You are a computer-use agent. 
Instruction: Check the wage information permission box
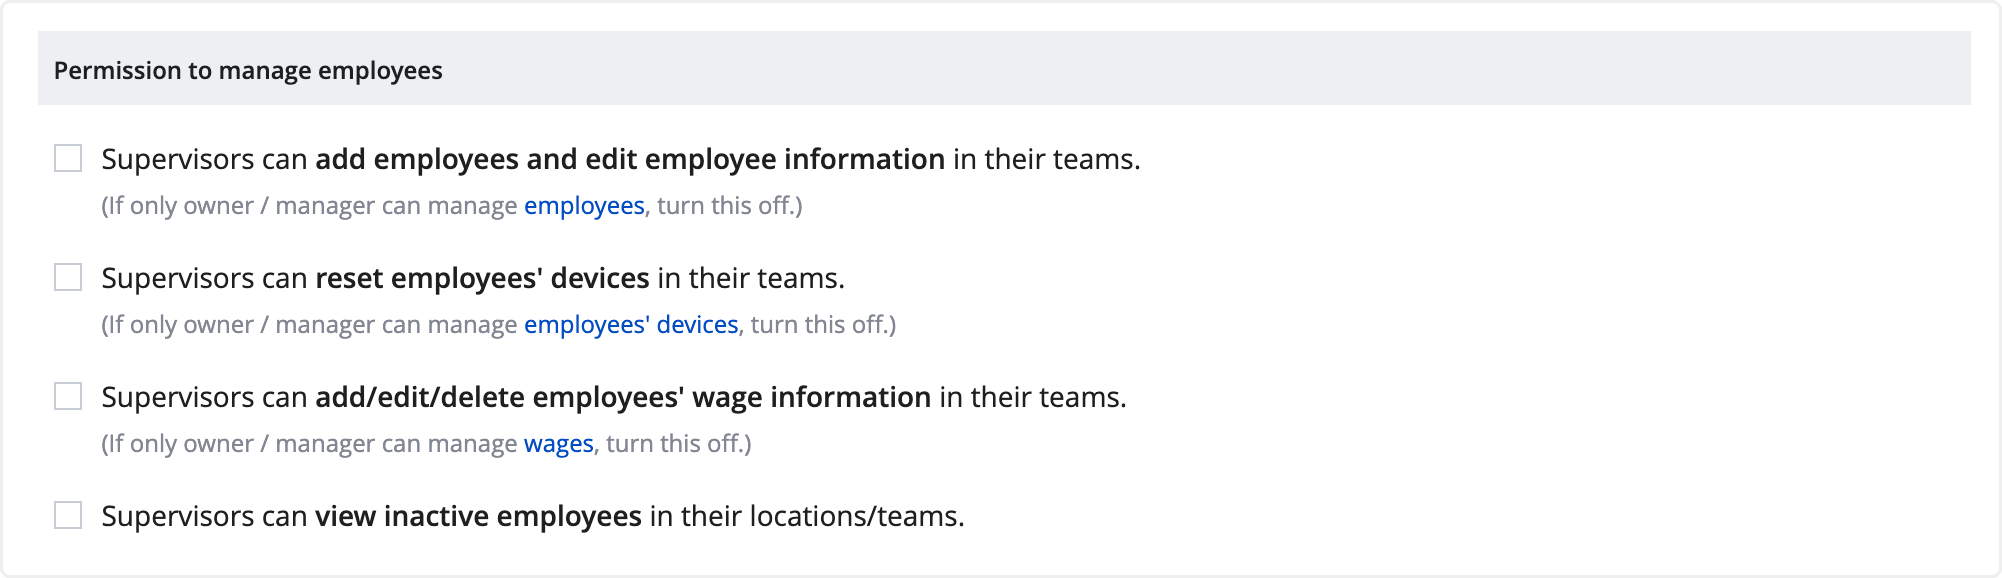68,396
